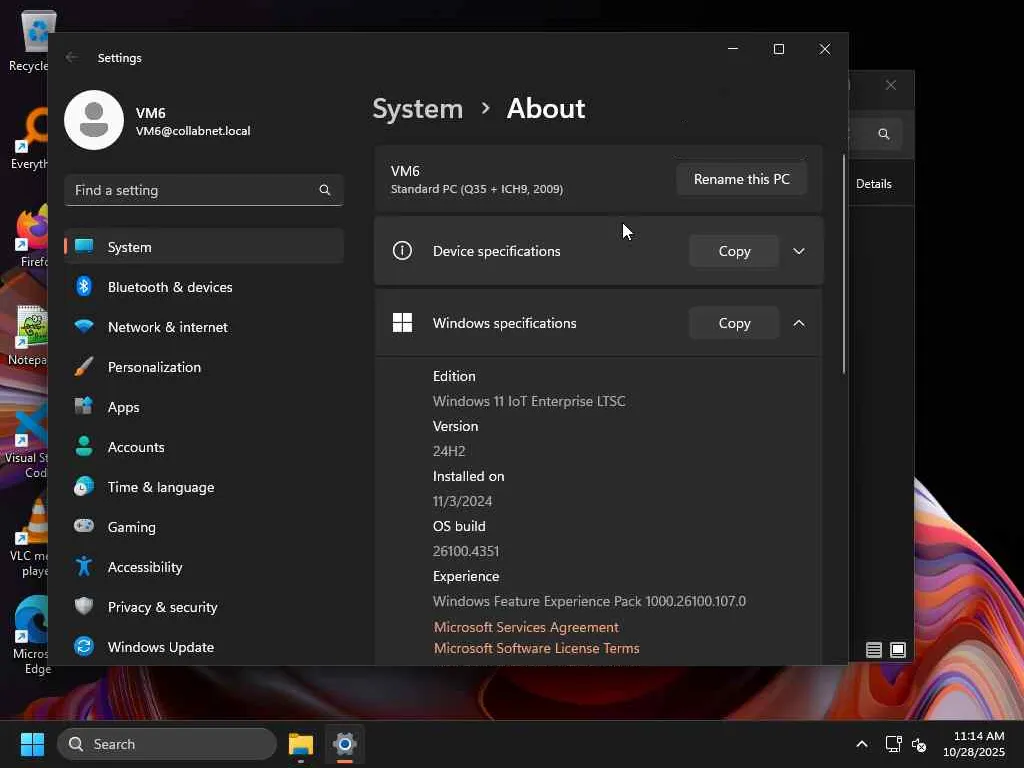1024x768 pixels.
Task: Click the Settings back arrow
Action: pos(72,57)
